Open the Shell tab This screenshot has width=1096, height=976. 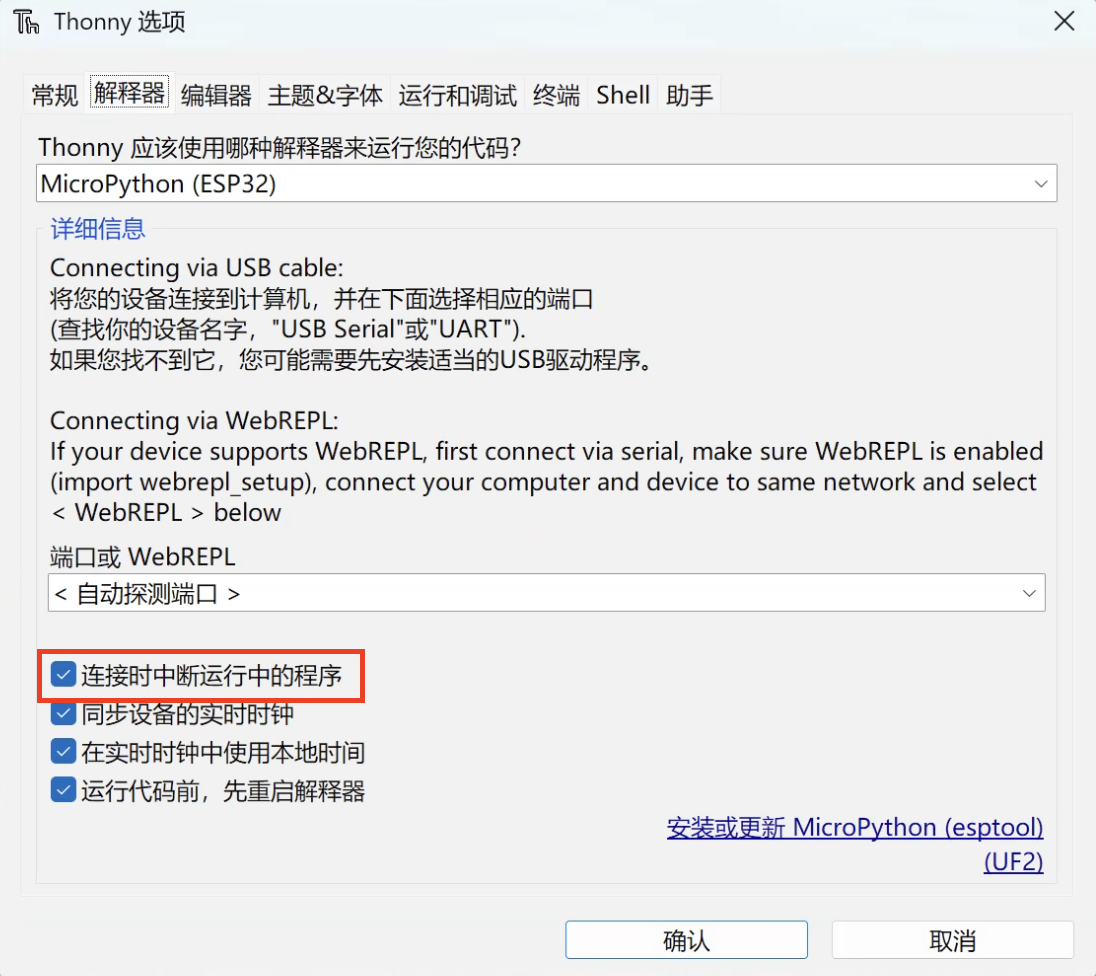pyautogui.click(x=623, y=96)
